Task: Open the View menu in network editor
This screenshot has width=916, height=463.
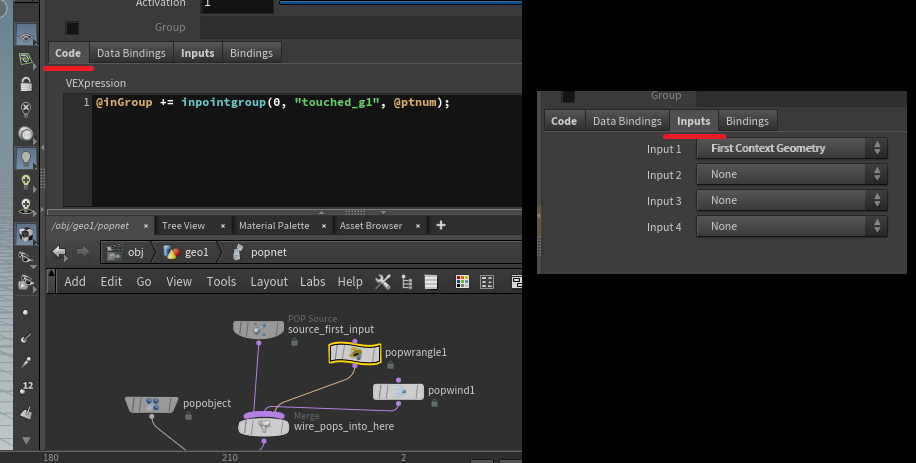Action: click(x=179, y=281)
